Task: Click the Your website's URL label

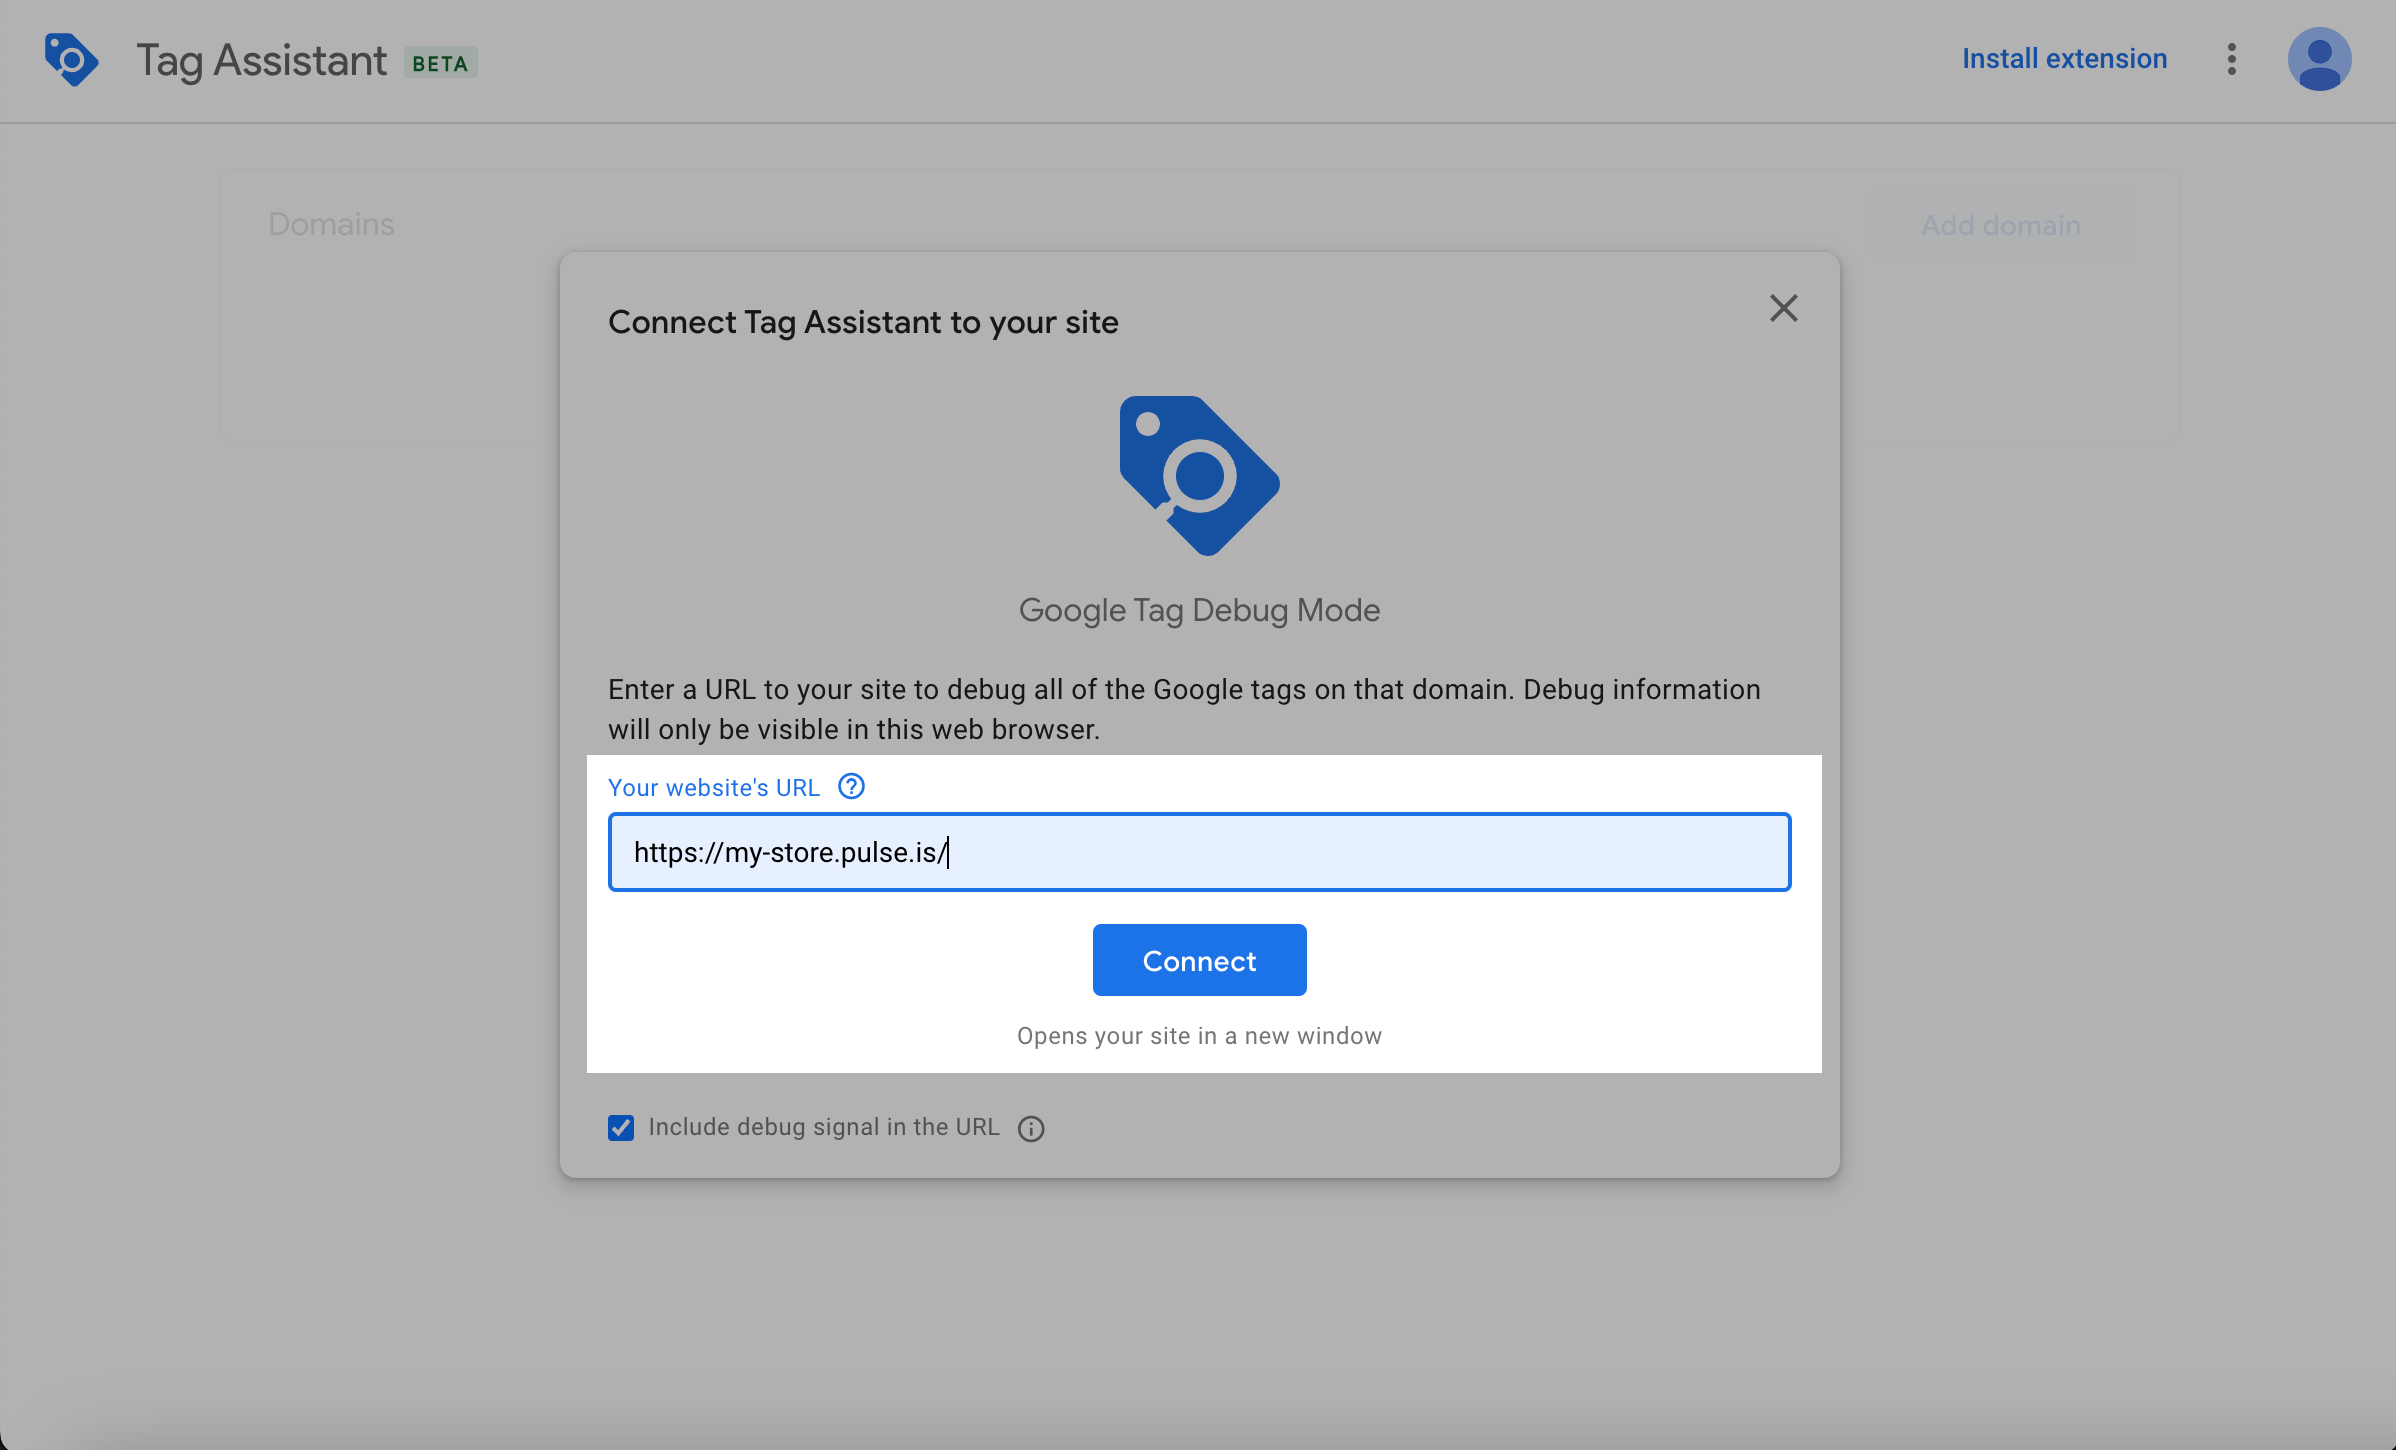Action: pos(713,788)
